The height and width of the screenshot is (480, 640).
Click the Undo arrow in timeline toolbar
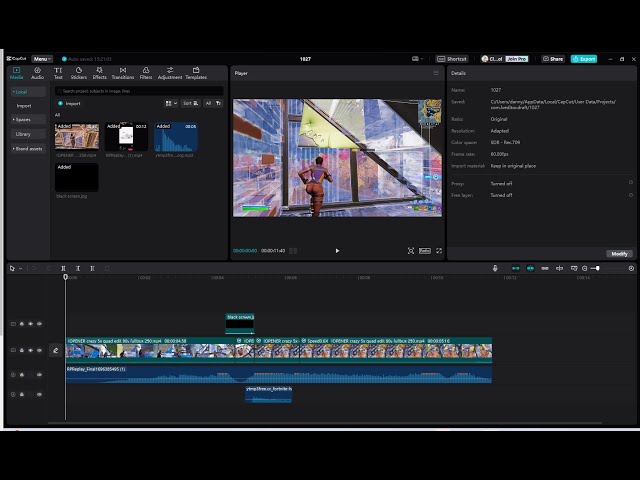[x=34, y=268]
